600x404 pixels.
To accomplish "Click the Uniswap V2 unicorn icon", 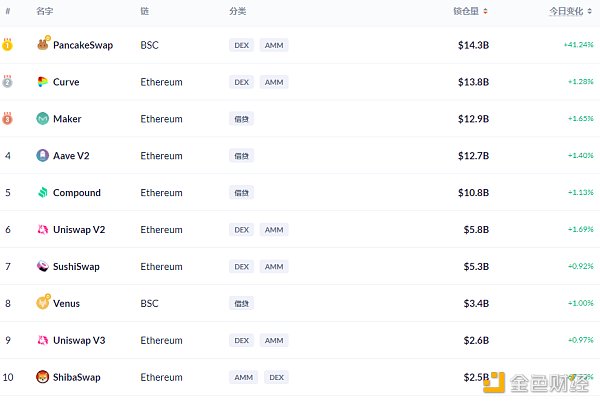I will point(42,230).
